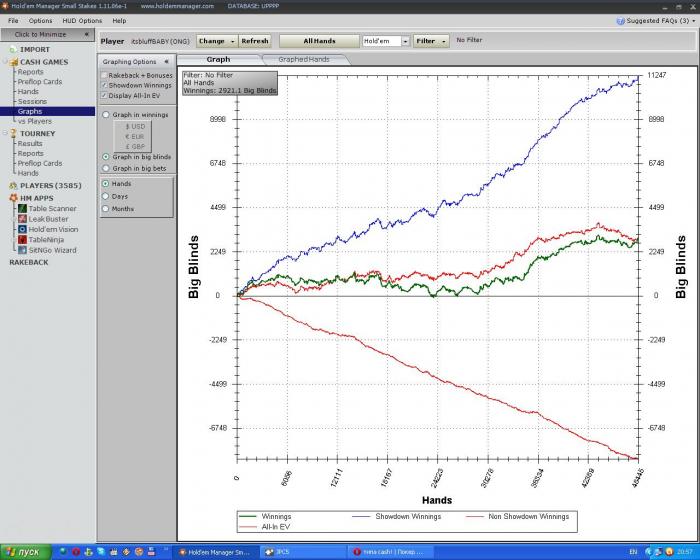Launch Leak Buster app icon
This screenshot has height=560, width=700.
(x=22, y=219)
